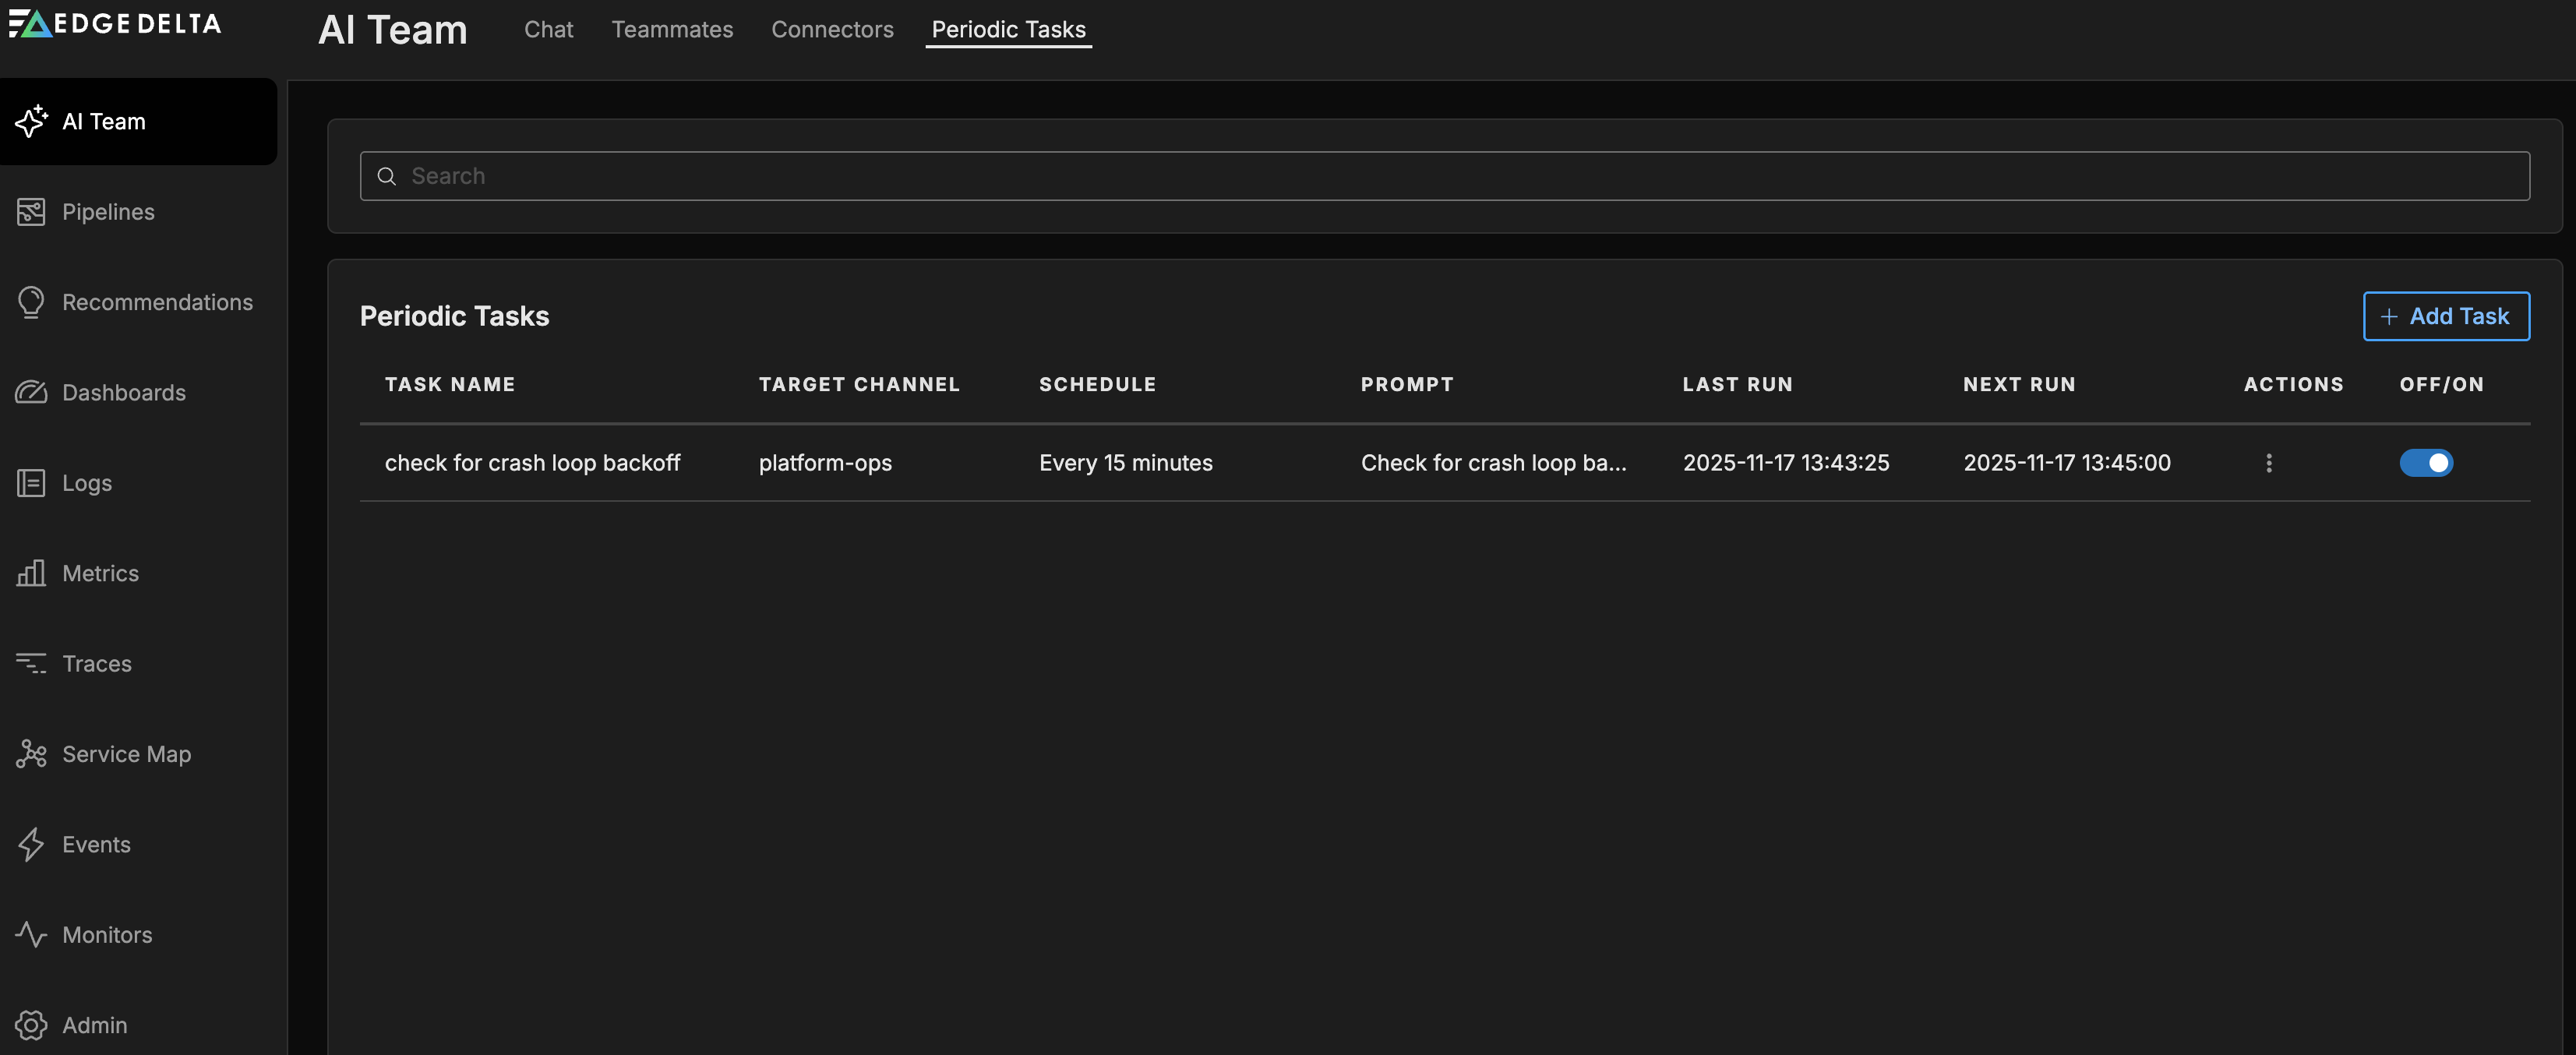Viewport: 2576px width, 1055px height.
Task: Switch to the Connectors tab
Action: pos(832,29)
